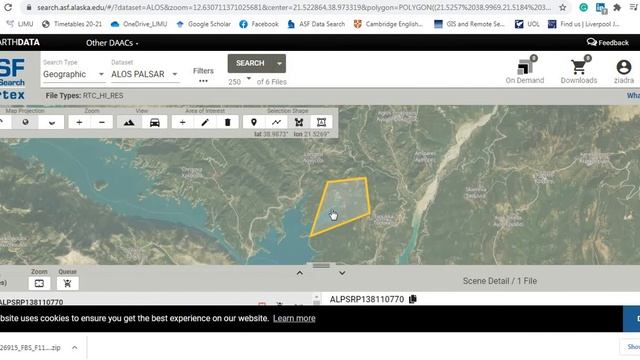Click Zoom to results icon

(x=39, y=283)
